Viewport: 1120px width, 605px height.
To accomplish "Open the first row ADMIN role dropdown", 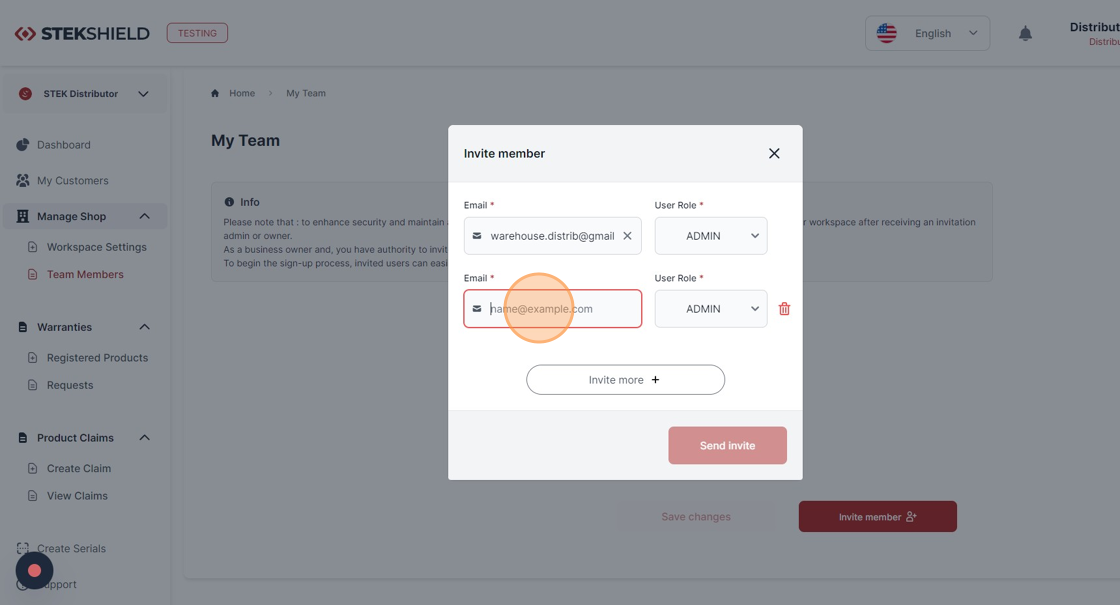I will click(711, 236).
